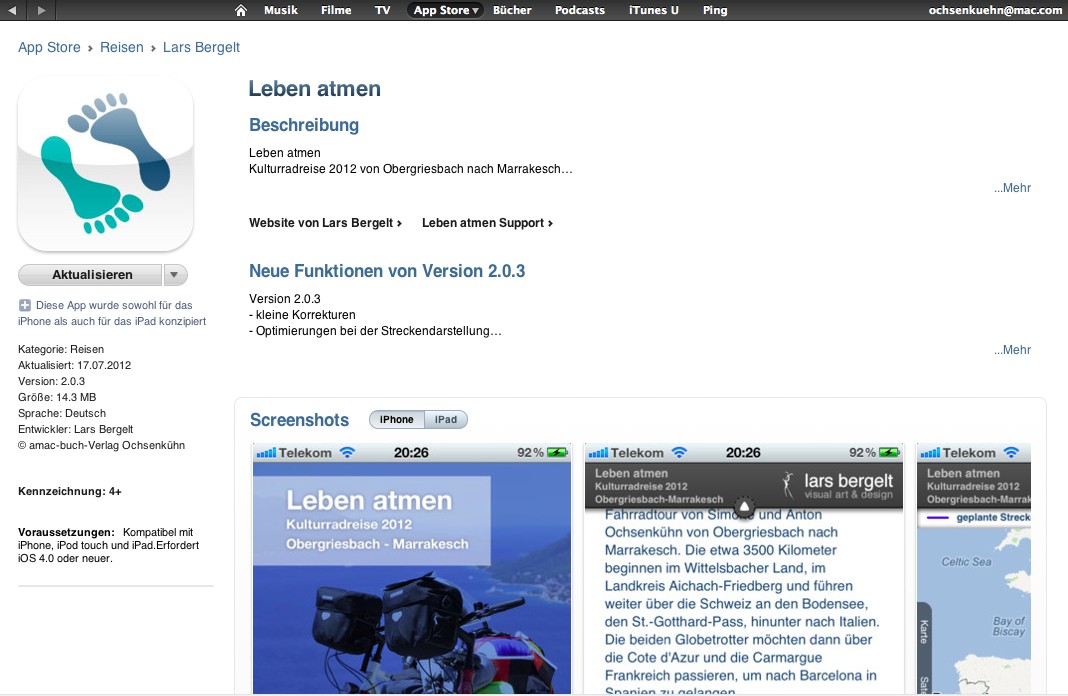1068x696 pixels.
Task: Click the text Aktualisiert: 17.07.2012
Action: point(74,365)
